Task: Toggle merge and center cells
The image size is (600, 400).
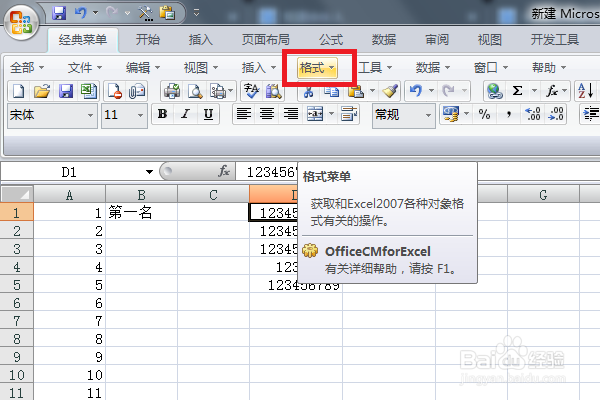Action: click(315, 114)
